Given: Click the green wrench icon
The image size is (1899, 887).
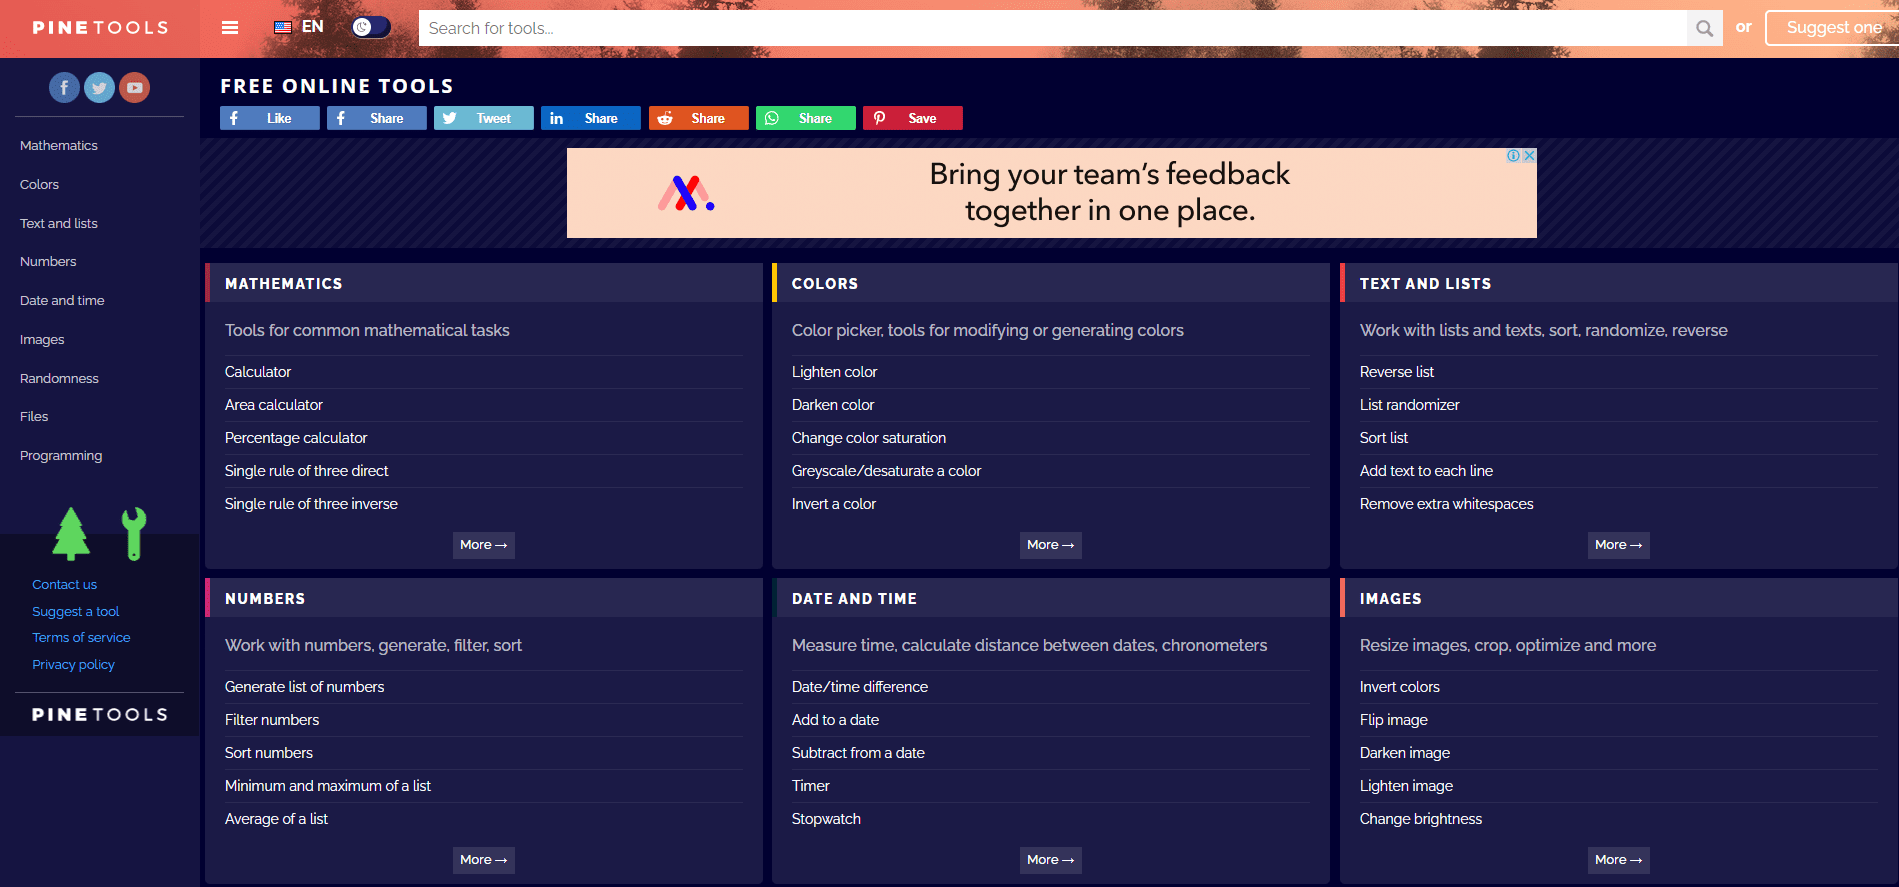Looking at the screenshot, I should pyautogui.click(x=134, y=533).
